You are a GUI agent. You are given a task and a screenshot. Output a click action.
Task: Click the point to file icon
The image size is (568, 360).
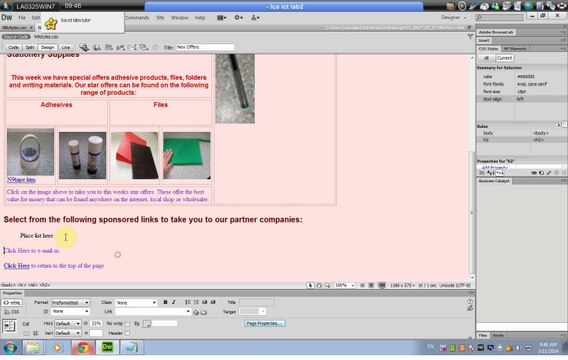pos(196,312)
